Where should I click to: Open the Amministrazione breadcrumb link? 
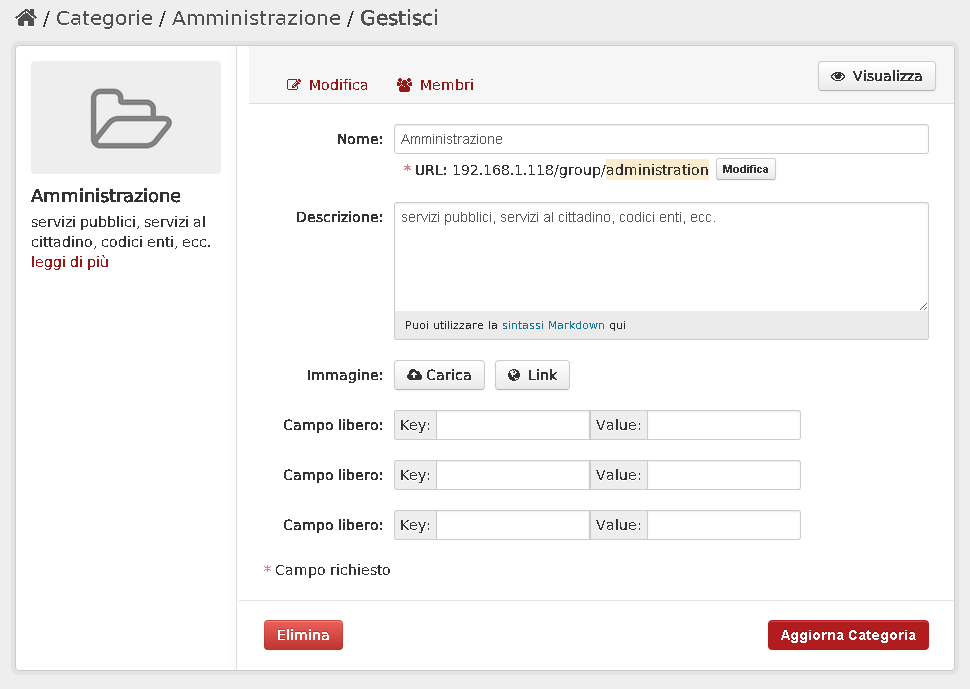click(x=256, y=18)
